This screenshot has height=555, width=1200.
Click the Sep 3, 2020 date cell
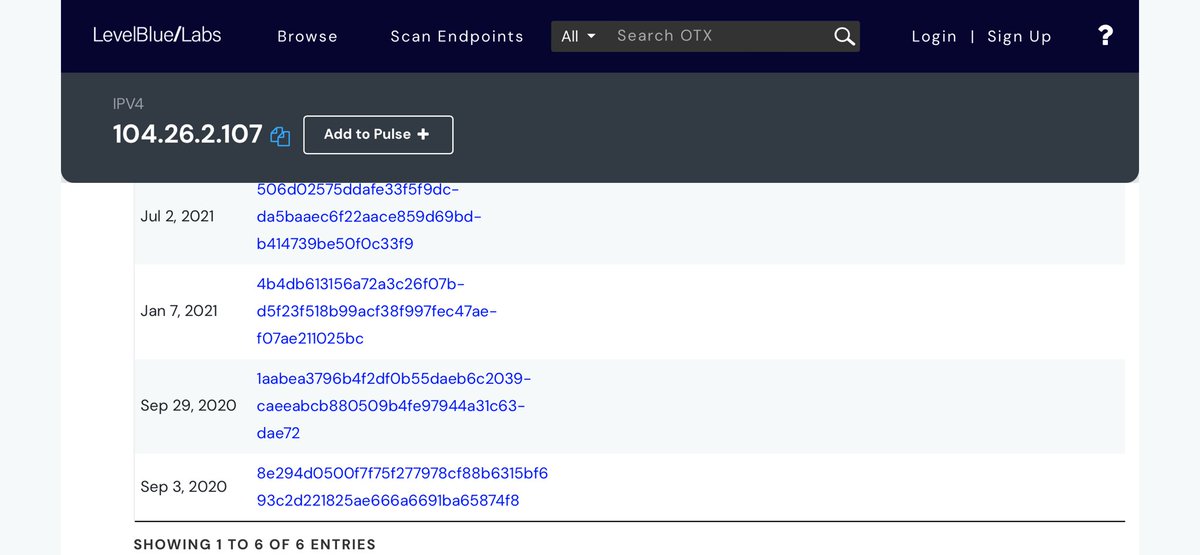[183, 486]
